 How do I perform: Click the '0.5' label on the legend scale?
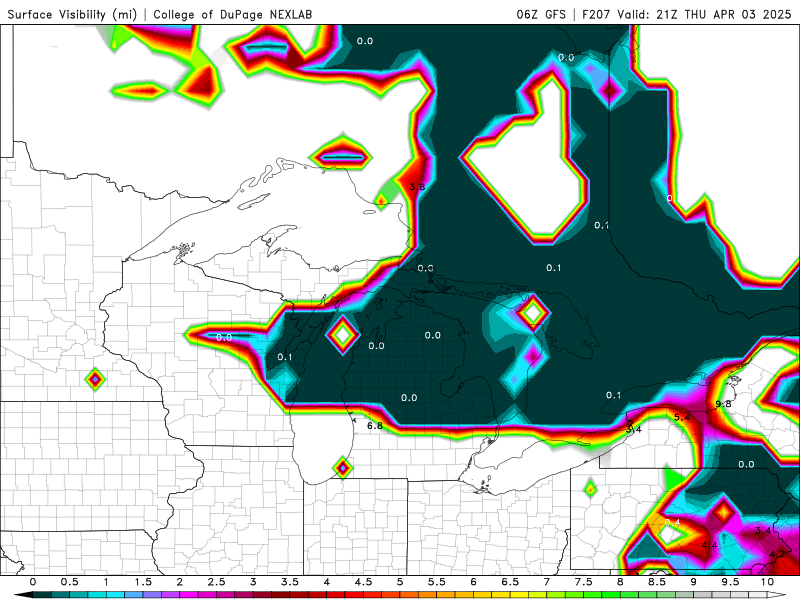pyautogui.click(x=69, y=582)
